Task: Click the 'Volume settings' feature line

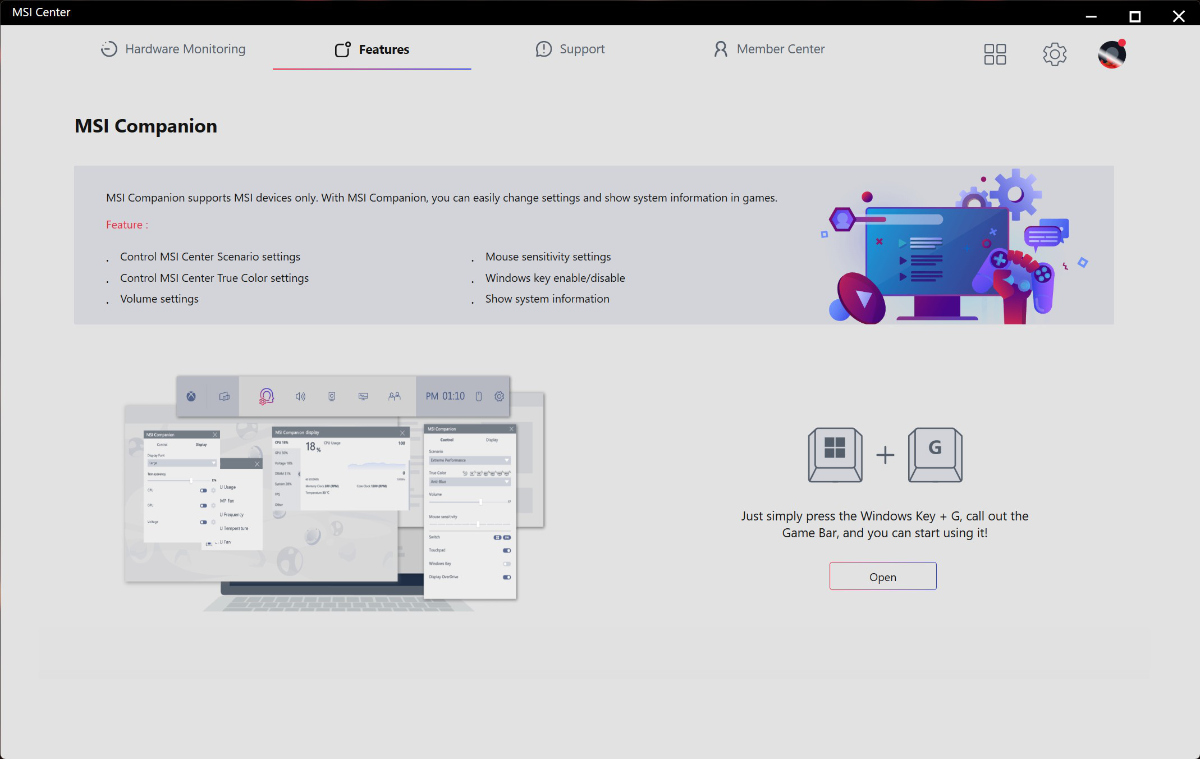Action: click(159, 299)
